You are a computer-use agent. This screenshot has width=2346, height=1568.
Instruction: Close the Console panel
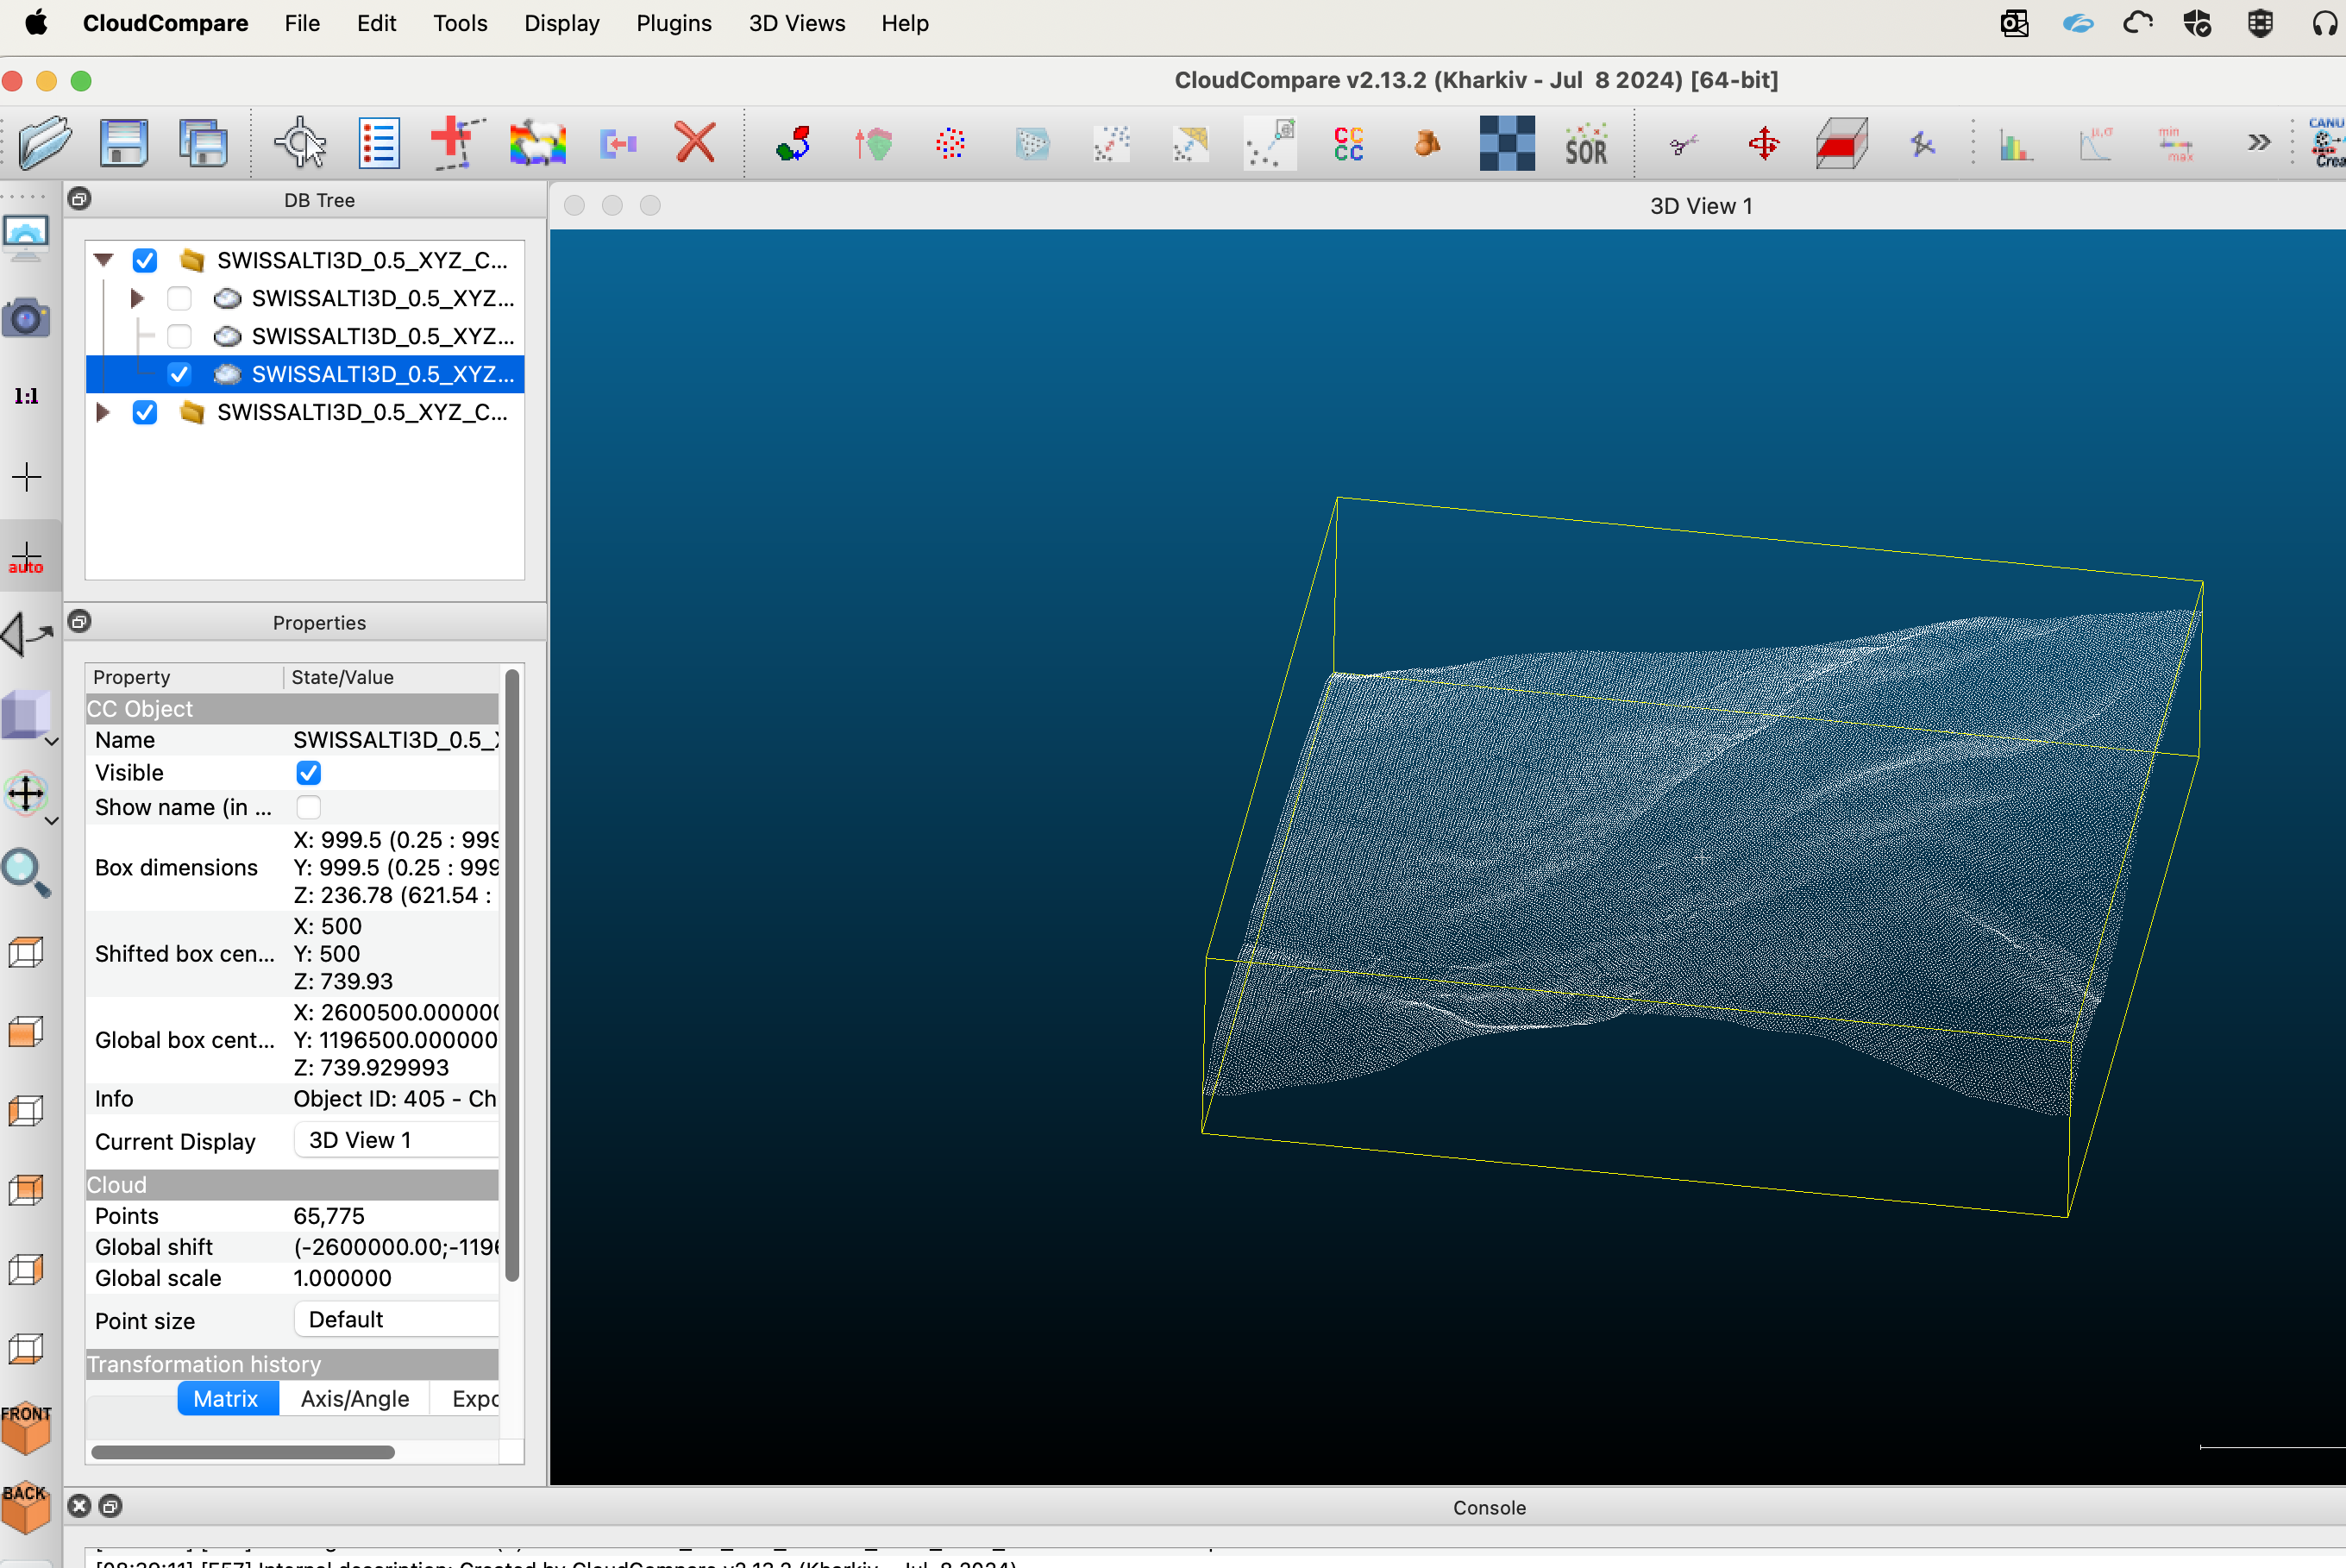tap(80, 1506)
